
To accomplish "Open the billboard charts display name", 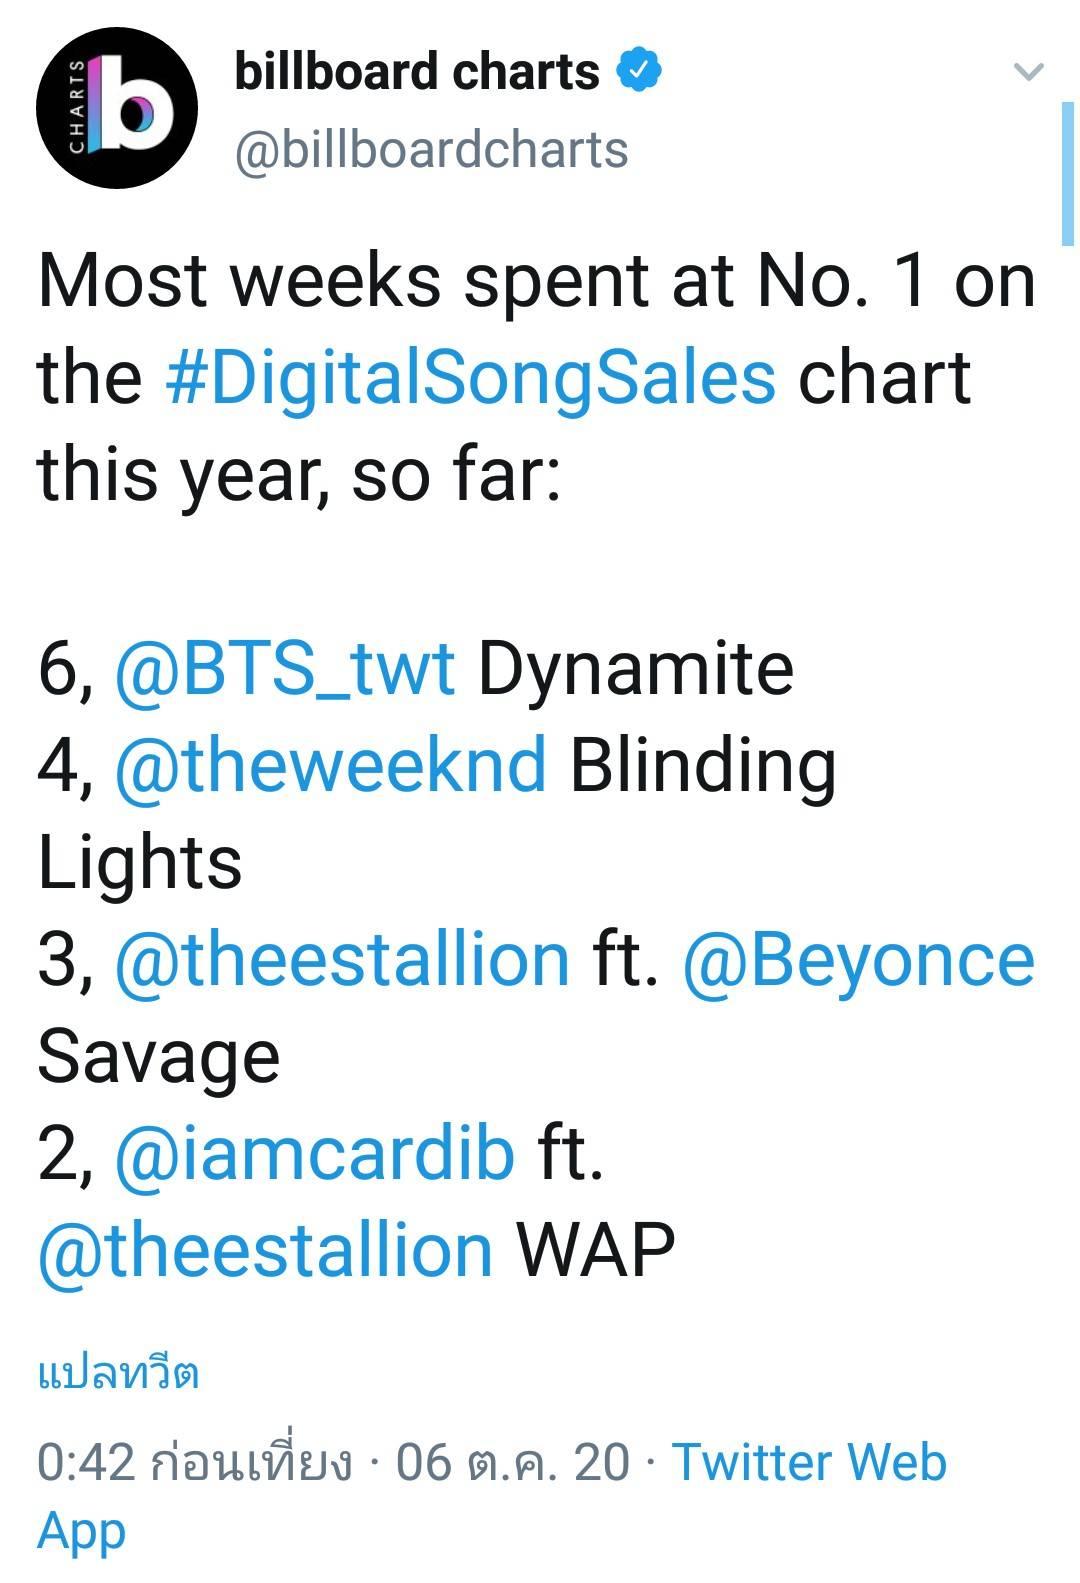I will (416, 72).
